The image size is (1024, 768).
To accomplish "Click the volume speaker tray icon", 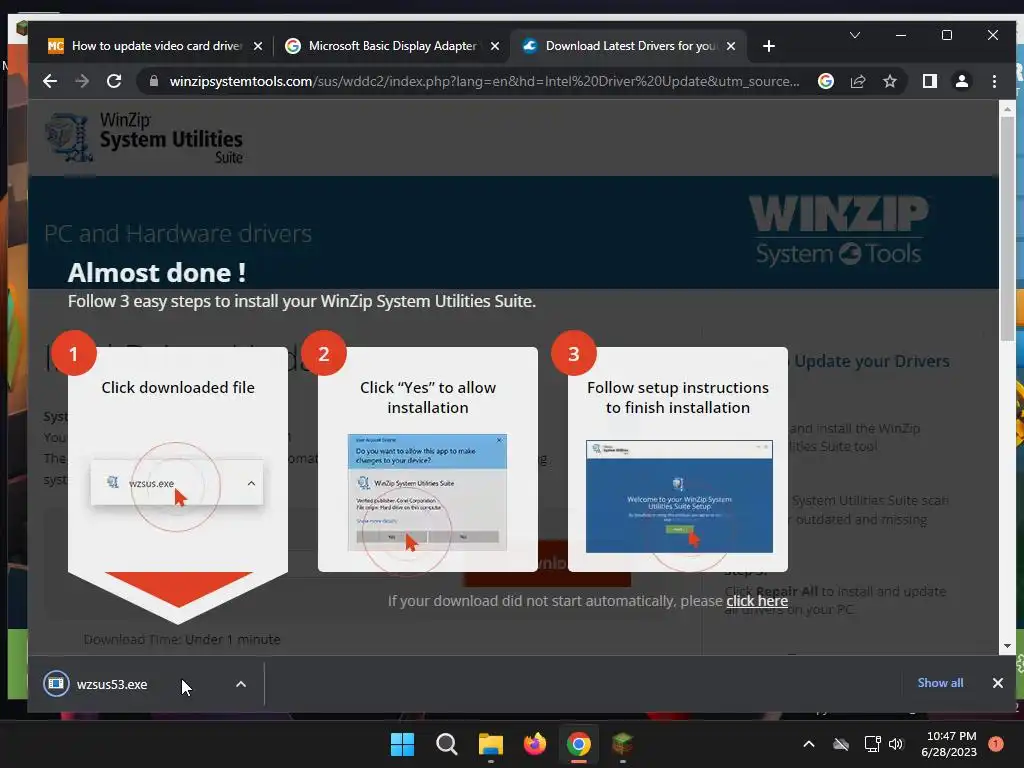I will coord(896,744).
